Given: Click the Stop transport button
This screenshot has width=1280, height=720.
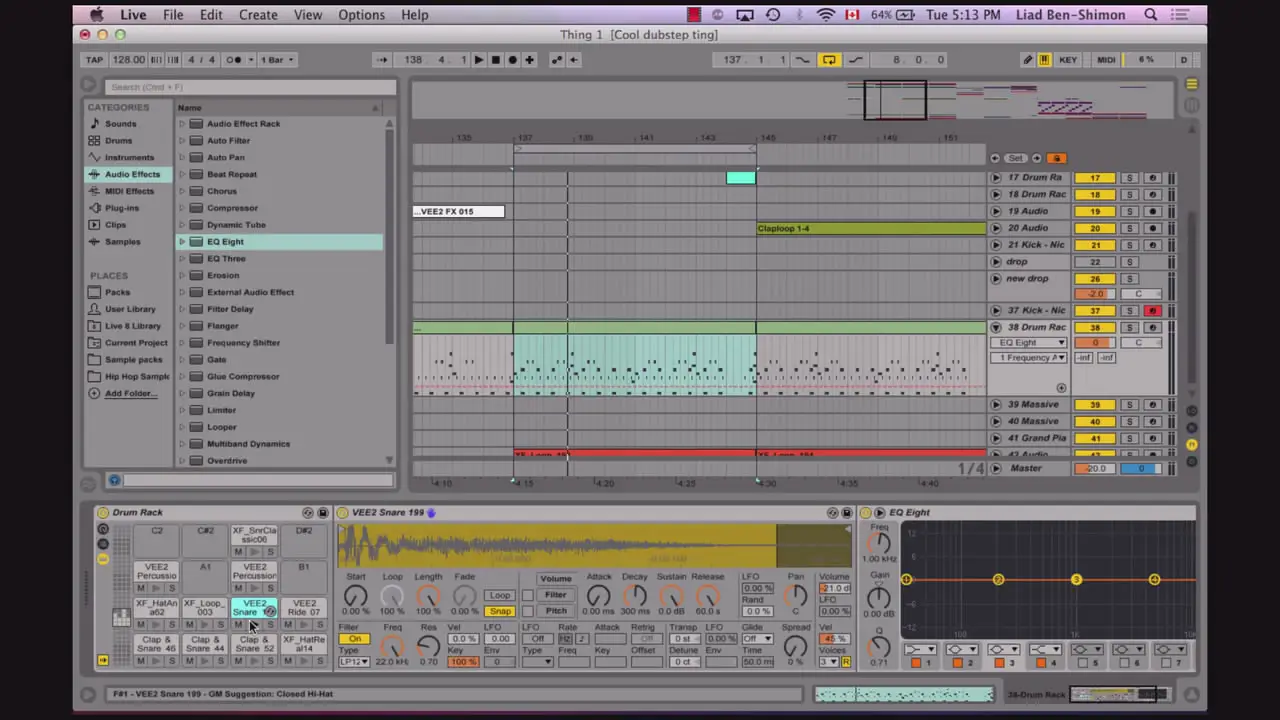Looking at the screenshot, I should click(x=495, y=60).
